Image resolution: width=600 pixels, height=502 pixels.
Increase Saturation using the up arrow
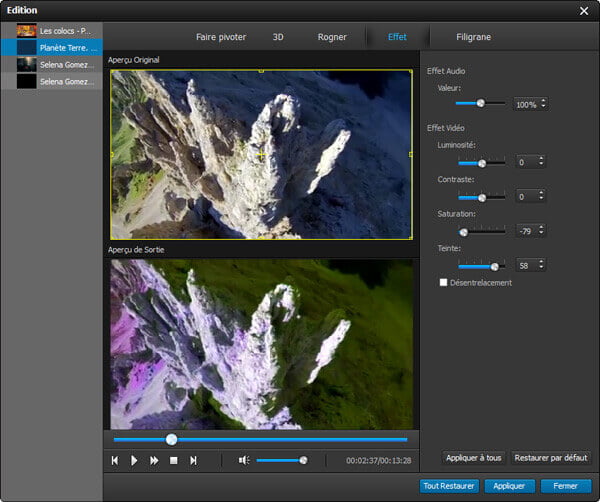point(542,227)
